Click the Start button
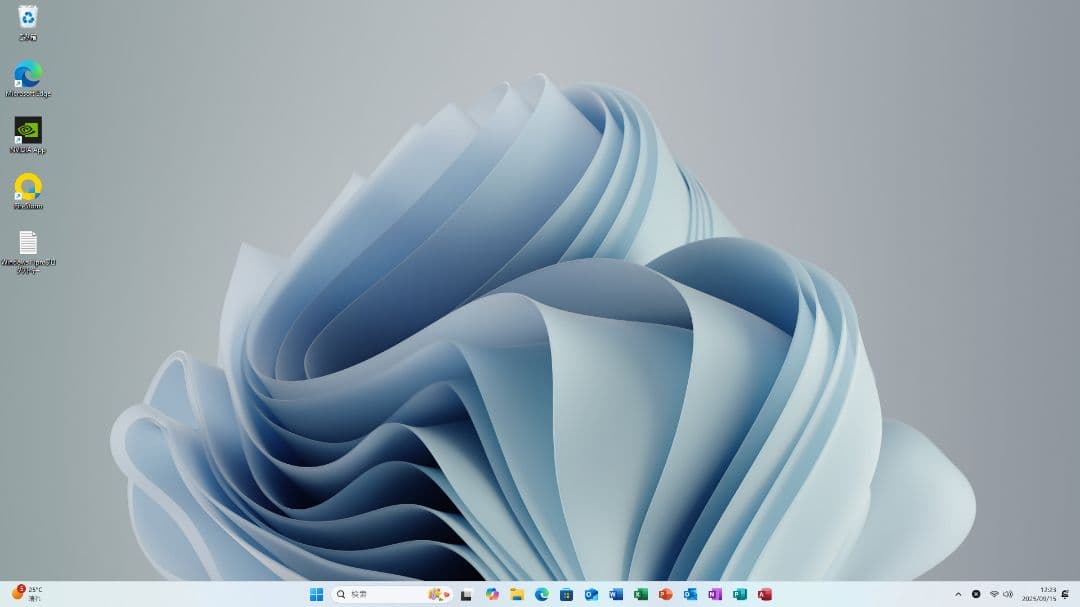Viewport: 1080px width, 607px height. click(x=315, y=594)
